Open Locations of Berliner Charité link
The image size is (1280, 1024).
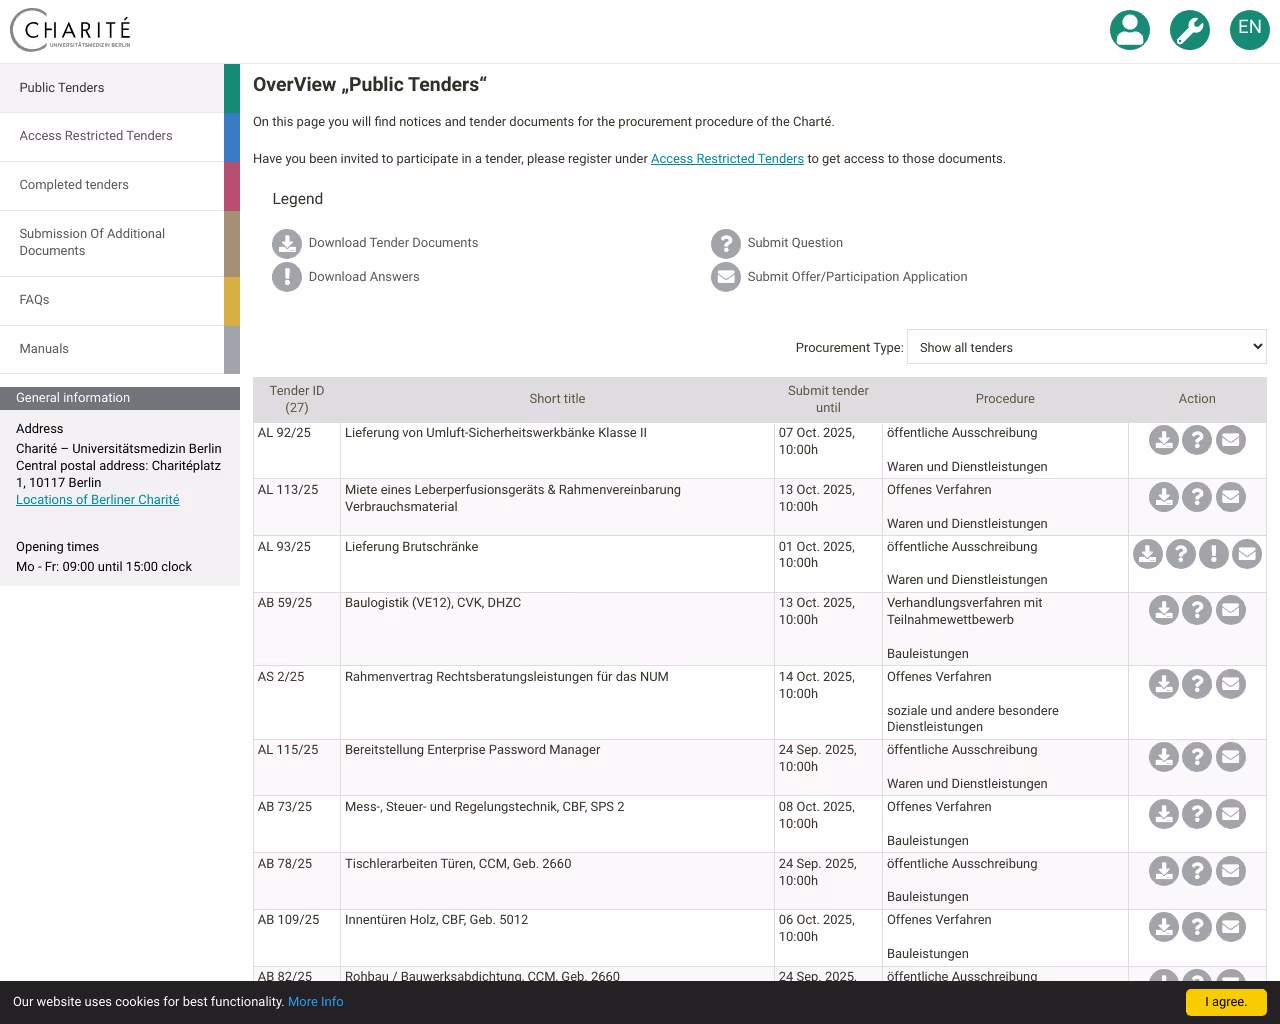[98, 500]
